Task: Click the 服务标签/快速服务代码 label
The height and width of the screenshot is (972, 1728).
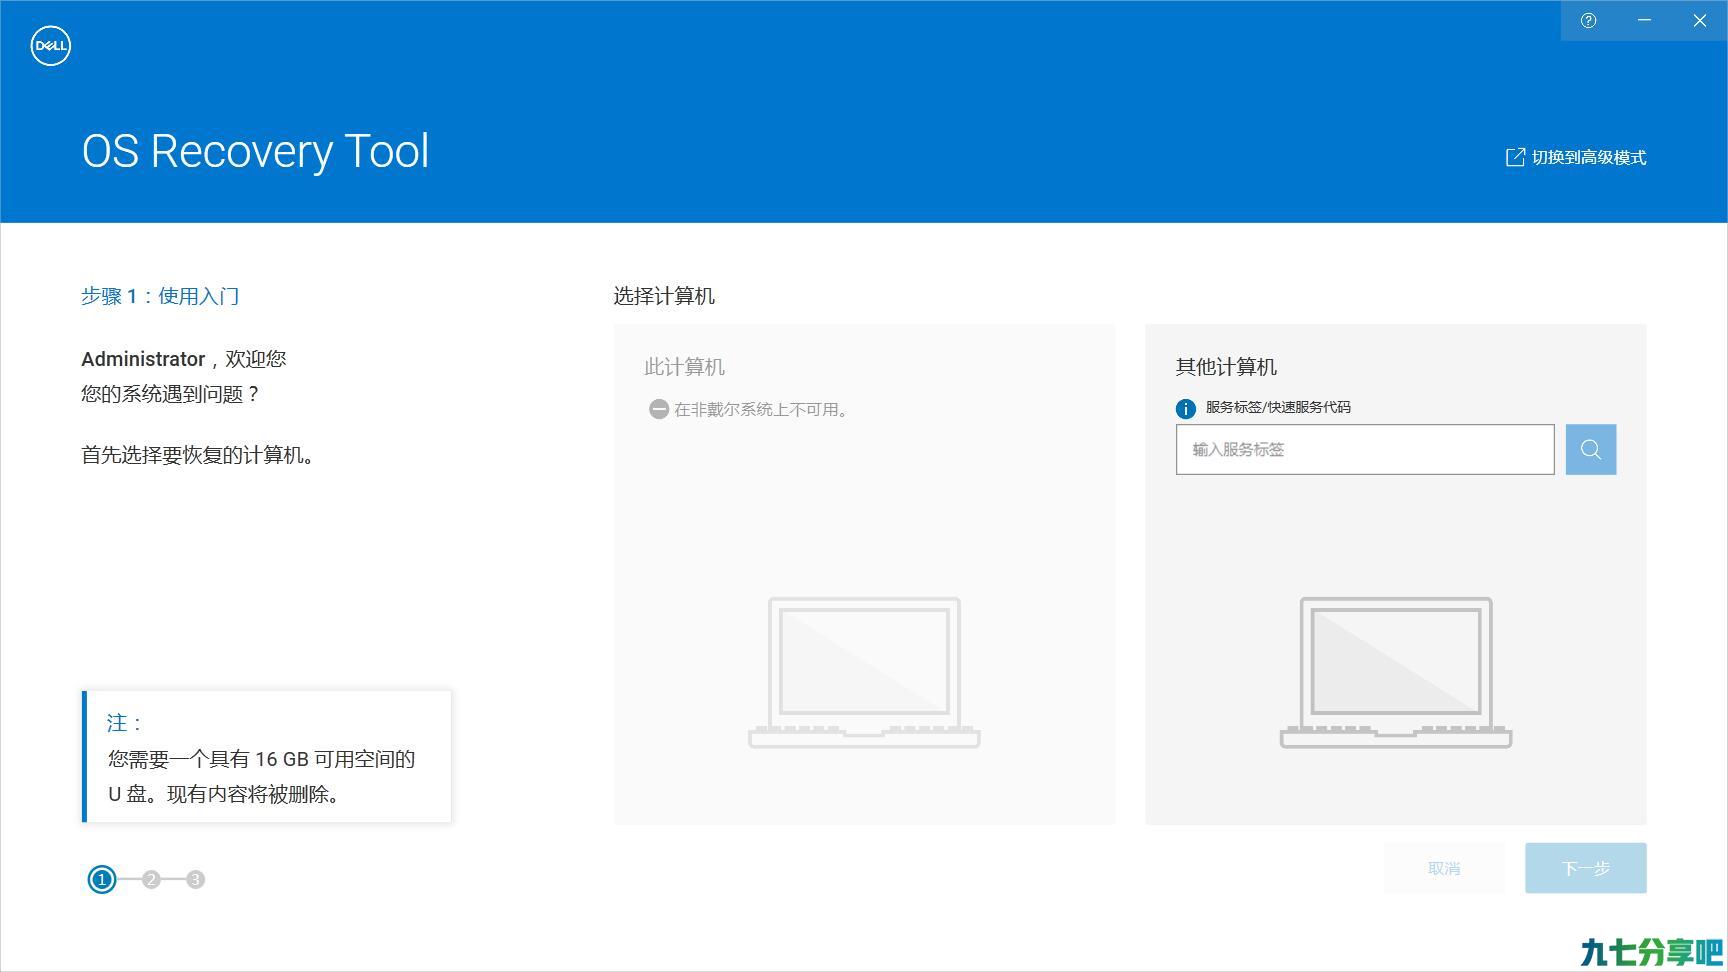Action: pyautogui.click(x=1278, y=407)
